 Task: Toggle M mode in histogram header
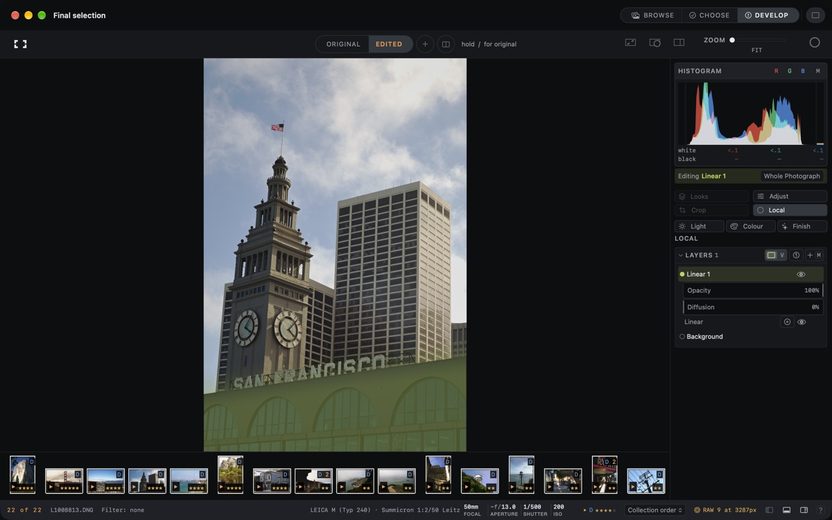(818, 71)
